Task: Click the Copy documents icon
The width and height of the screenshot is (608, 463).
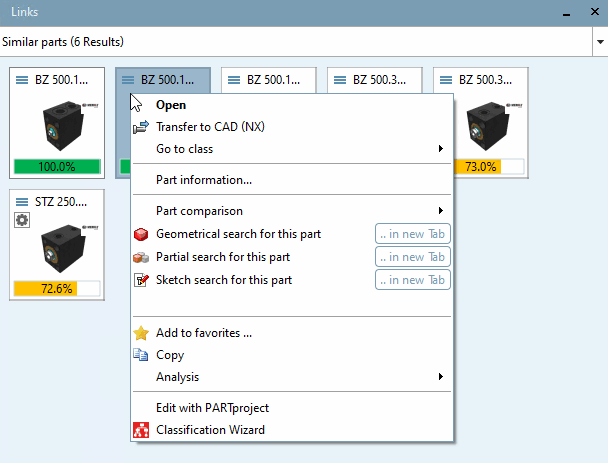Action: click(141, 355)
